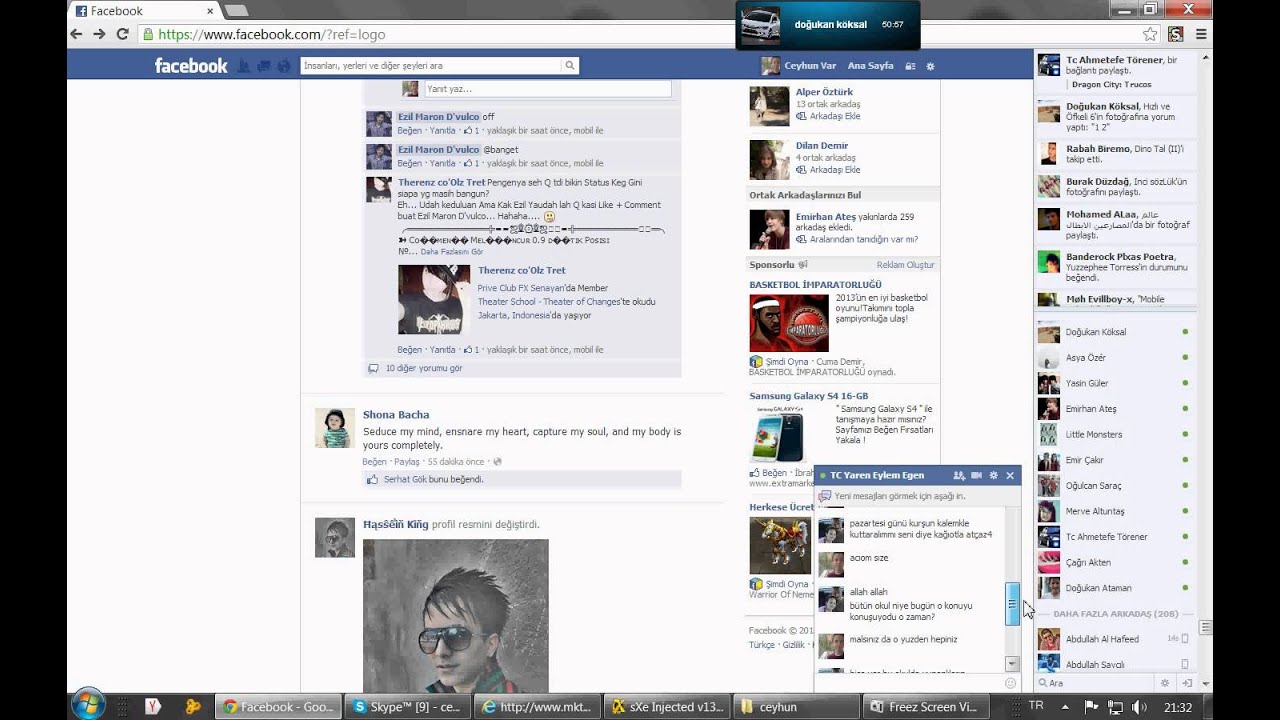The image size is (1280, 720).
Task: Share Shona Bacha's post via Paylaş
Action: coord(407,462)
